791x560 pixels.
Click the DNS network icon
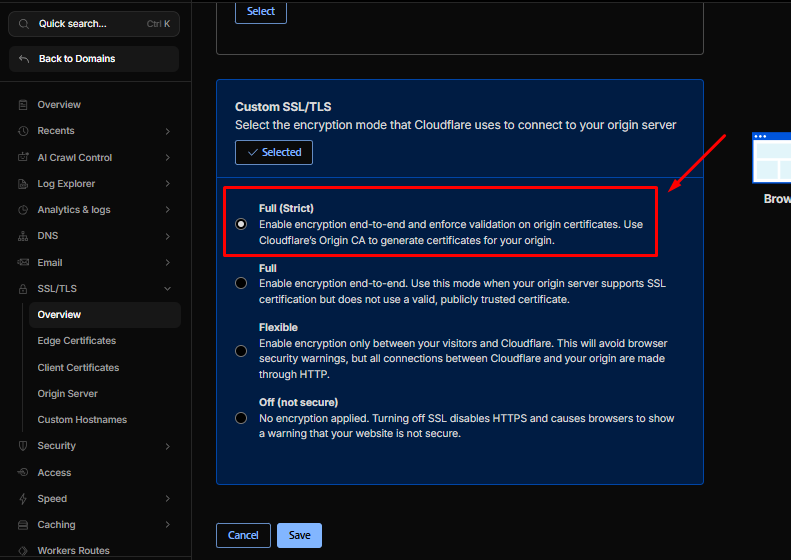[x=23, y=236]
